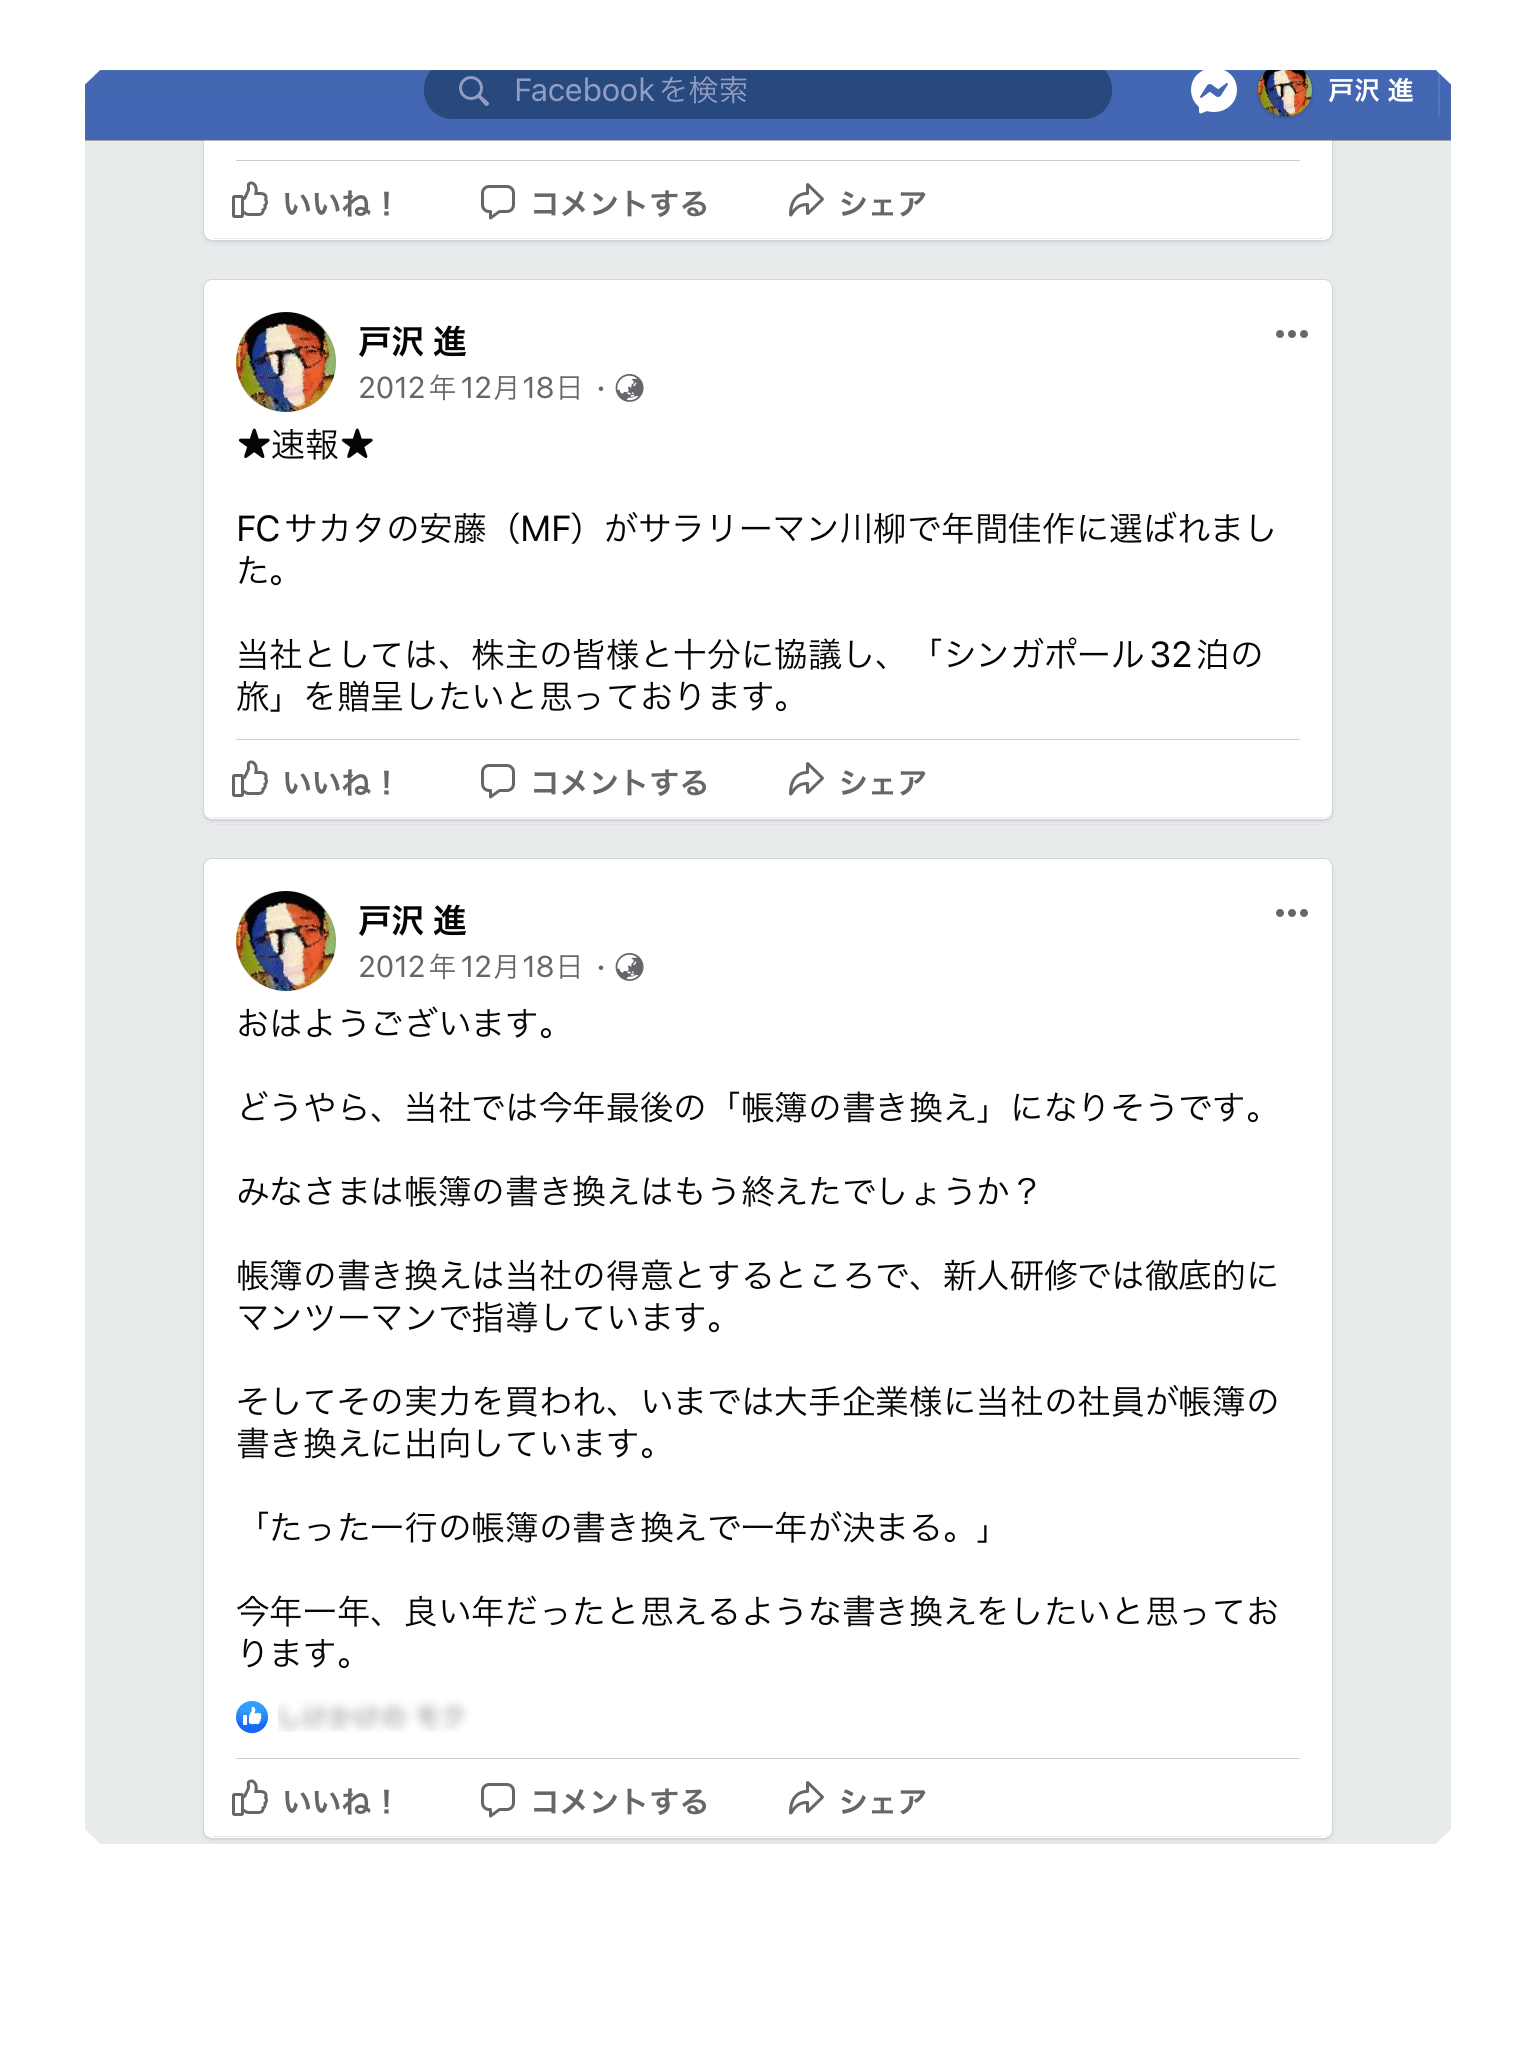Open Messenger from the top bar
Screen dimensions: 1536x2048
(x=1213, y=92)
